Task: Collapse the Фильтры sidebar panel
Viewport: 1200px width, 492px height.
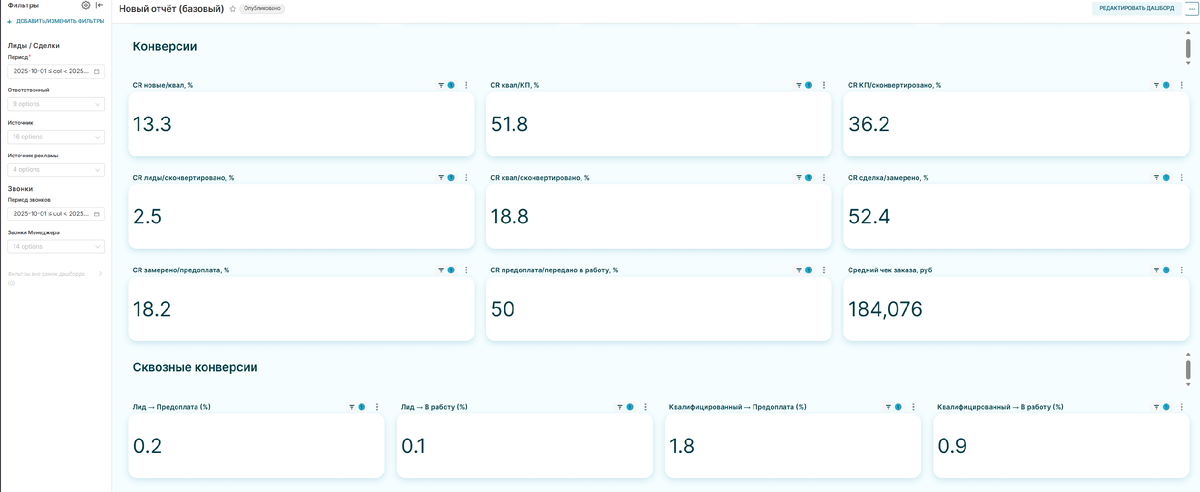Action: tap(100, 5)
